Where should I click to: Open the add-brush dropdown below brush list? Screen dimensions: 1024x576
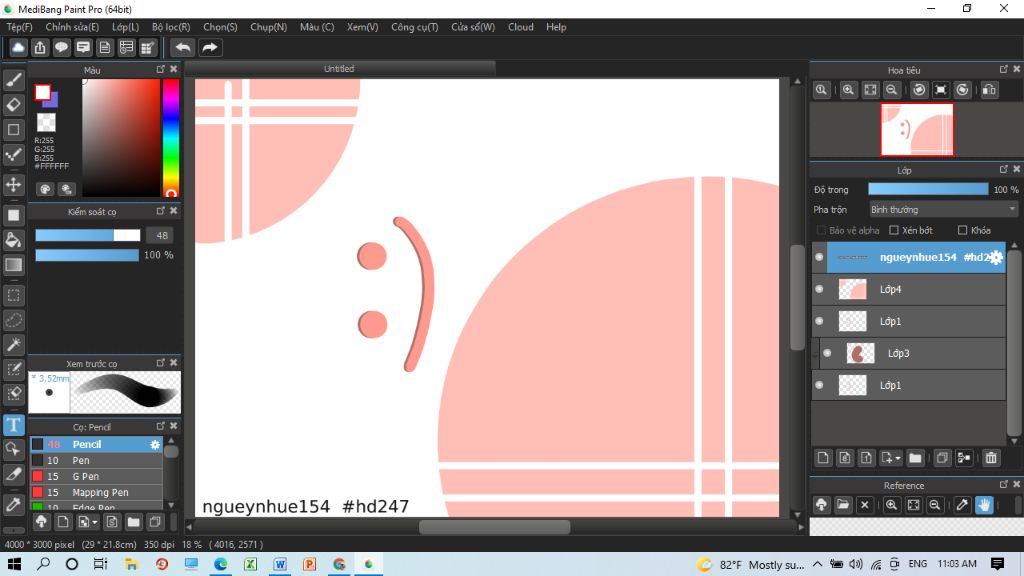point(95,522)
